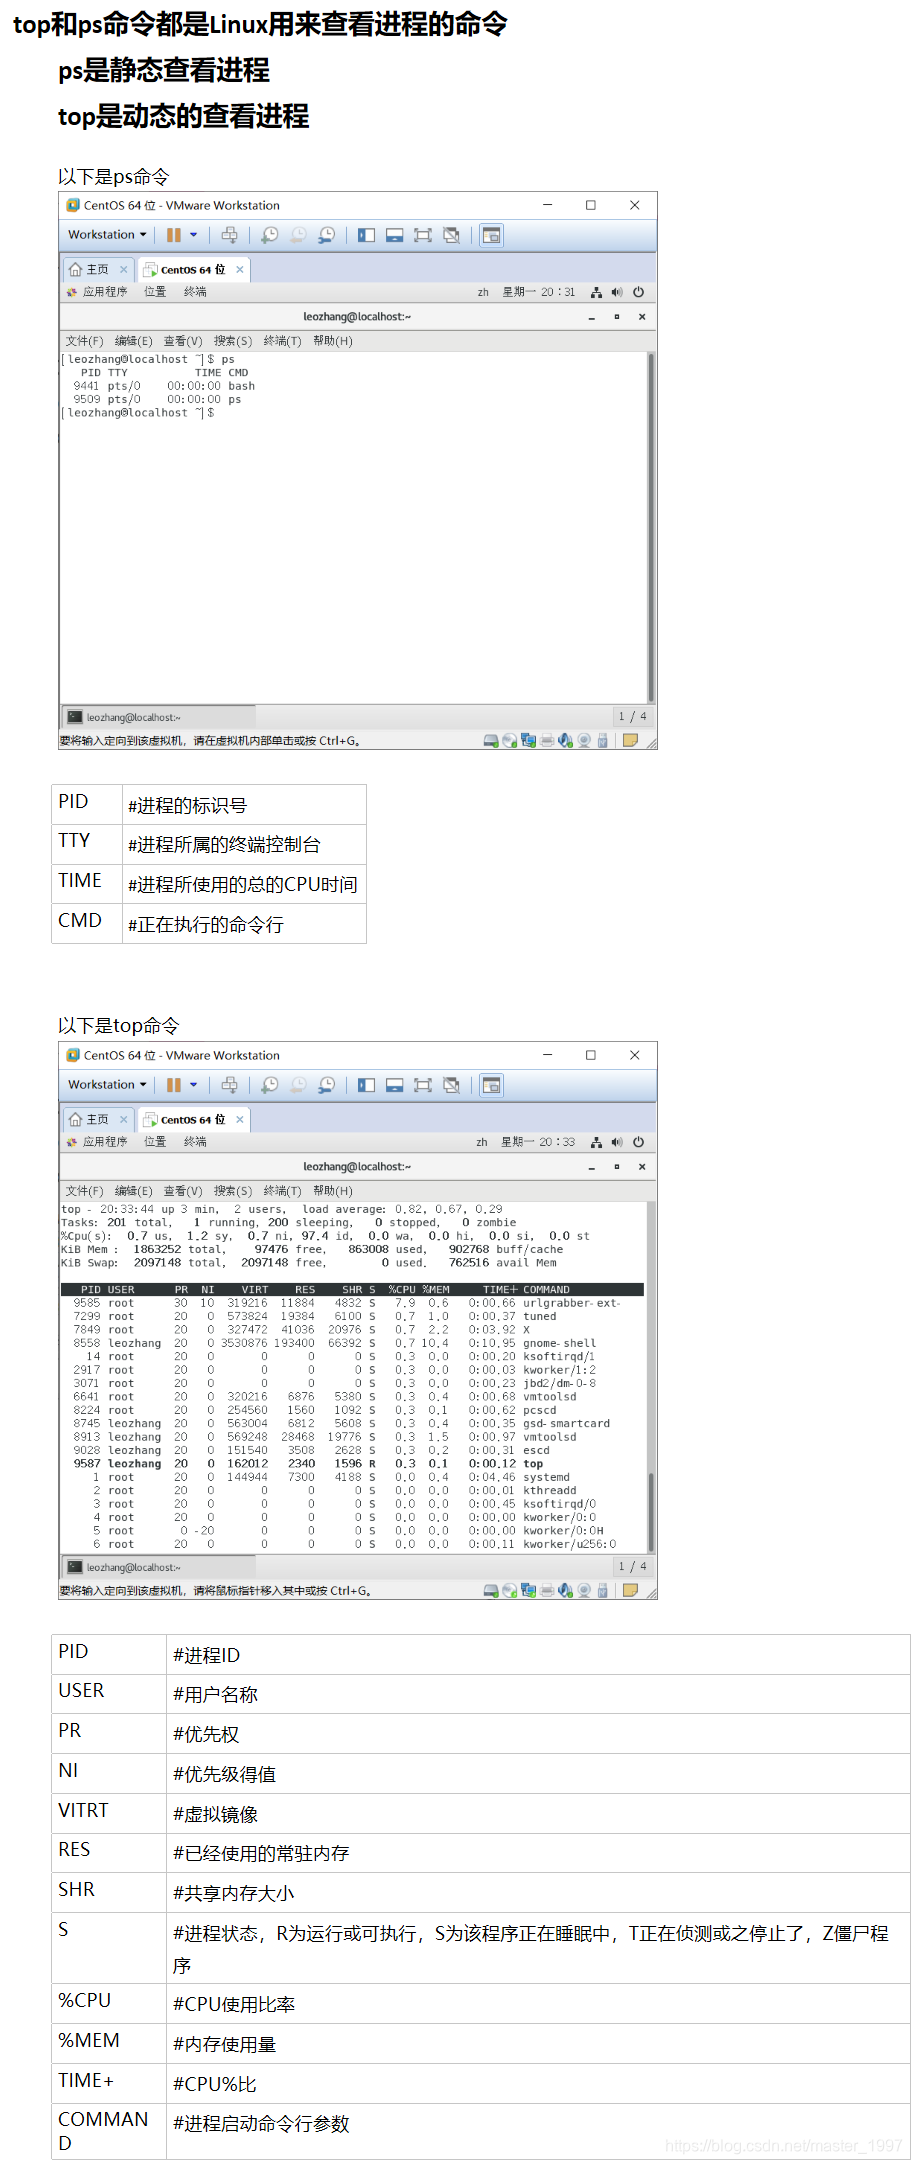Expand pause button arrow in ps window
Image resolution: width=912 pixels, height=2164 pixels.
(193, 235)
